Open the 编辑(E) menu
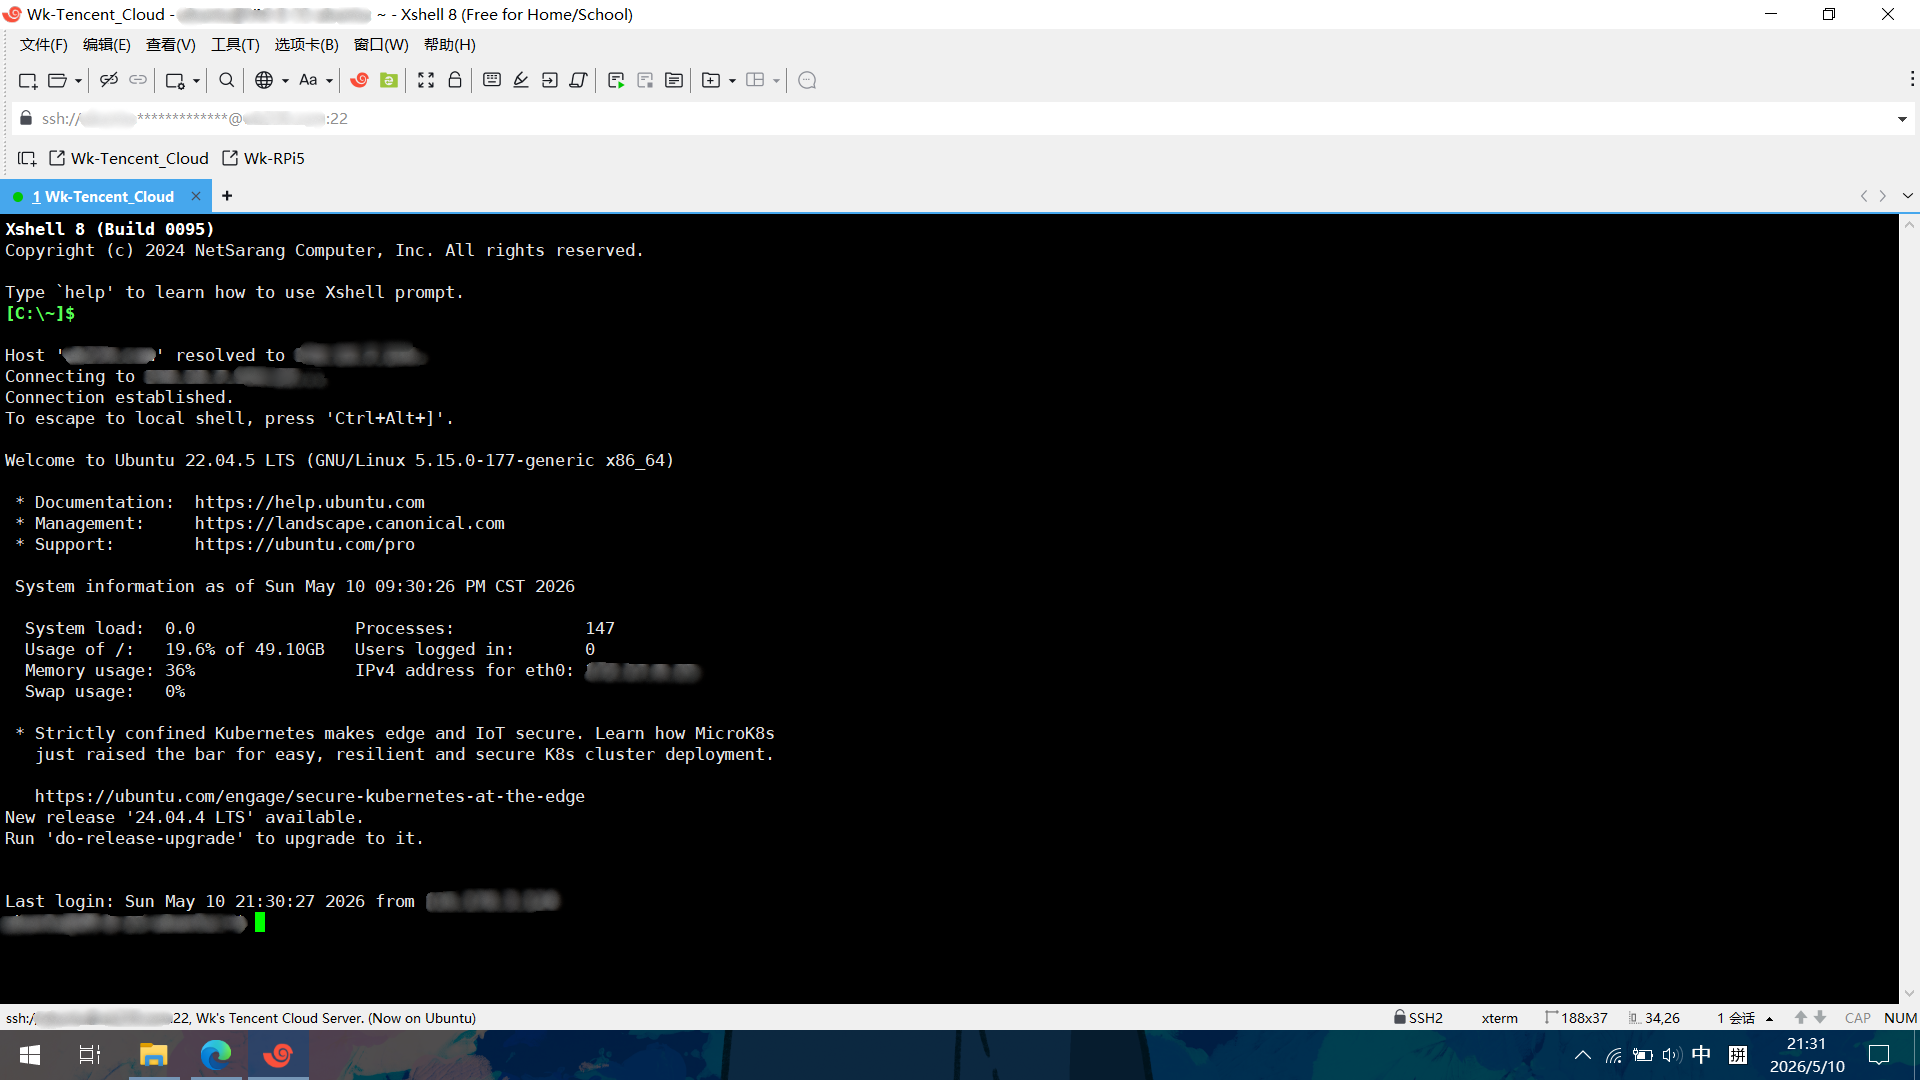 tap(107, 45)
